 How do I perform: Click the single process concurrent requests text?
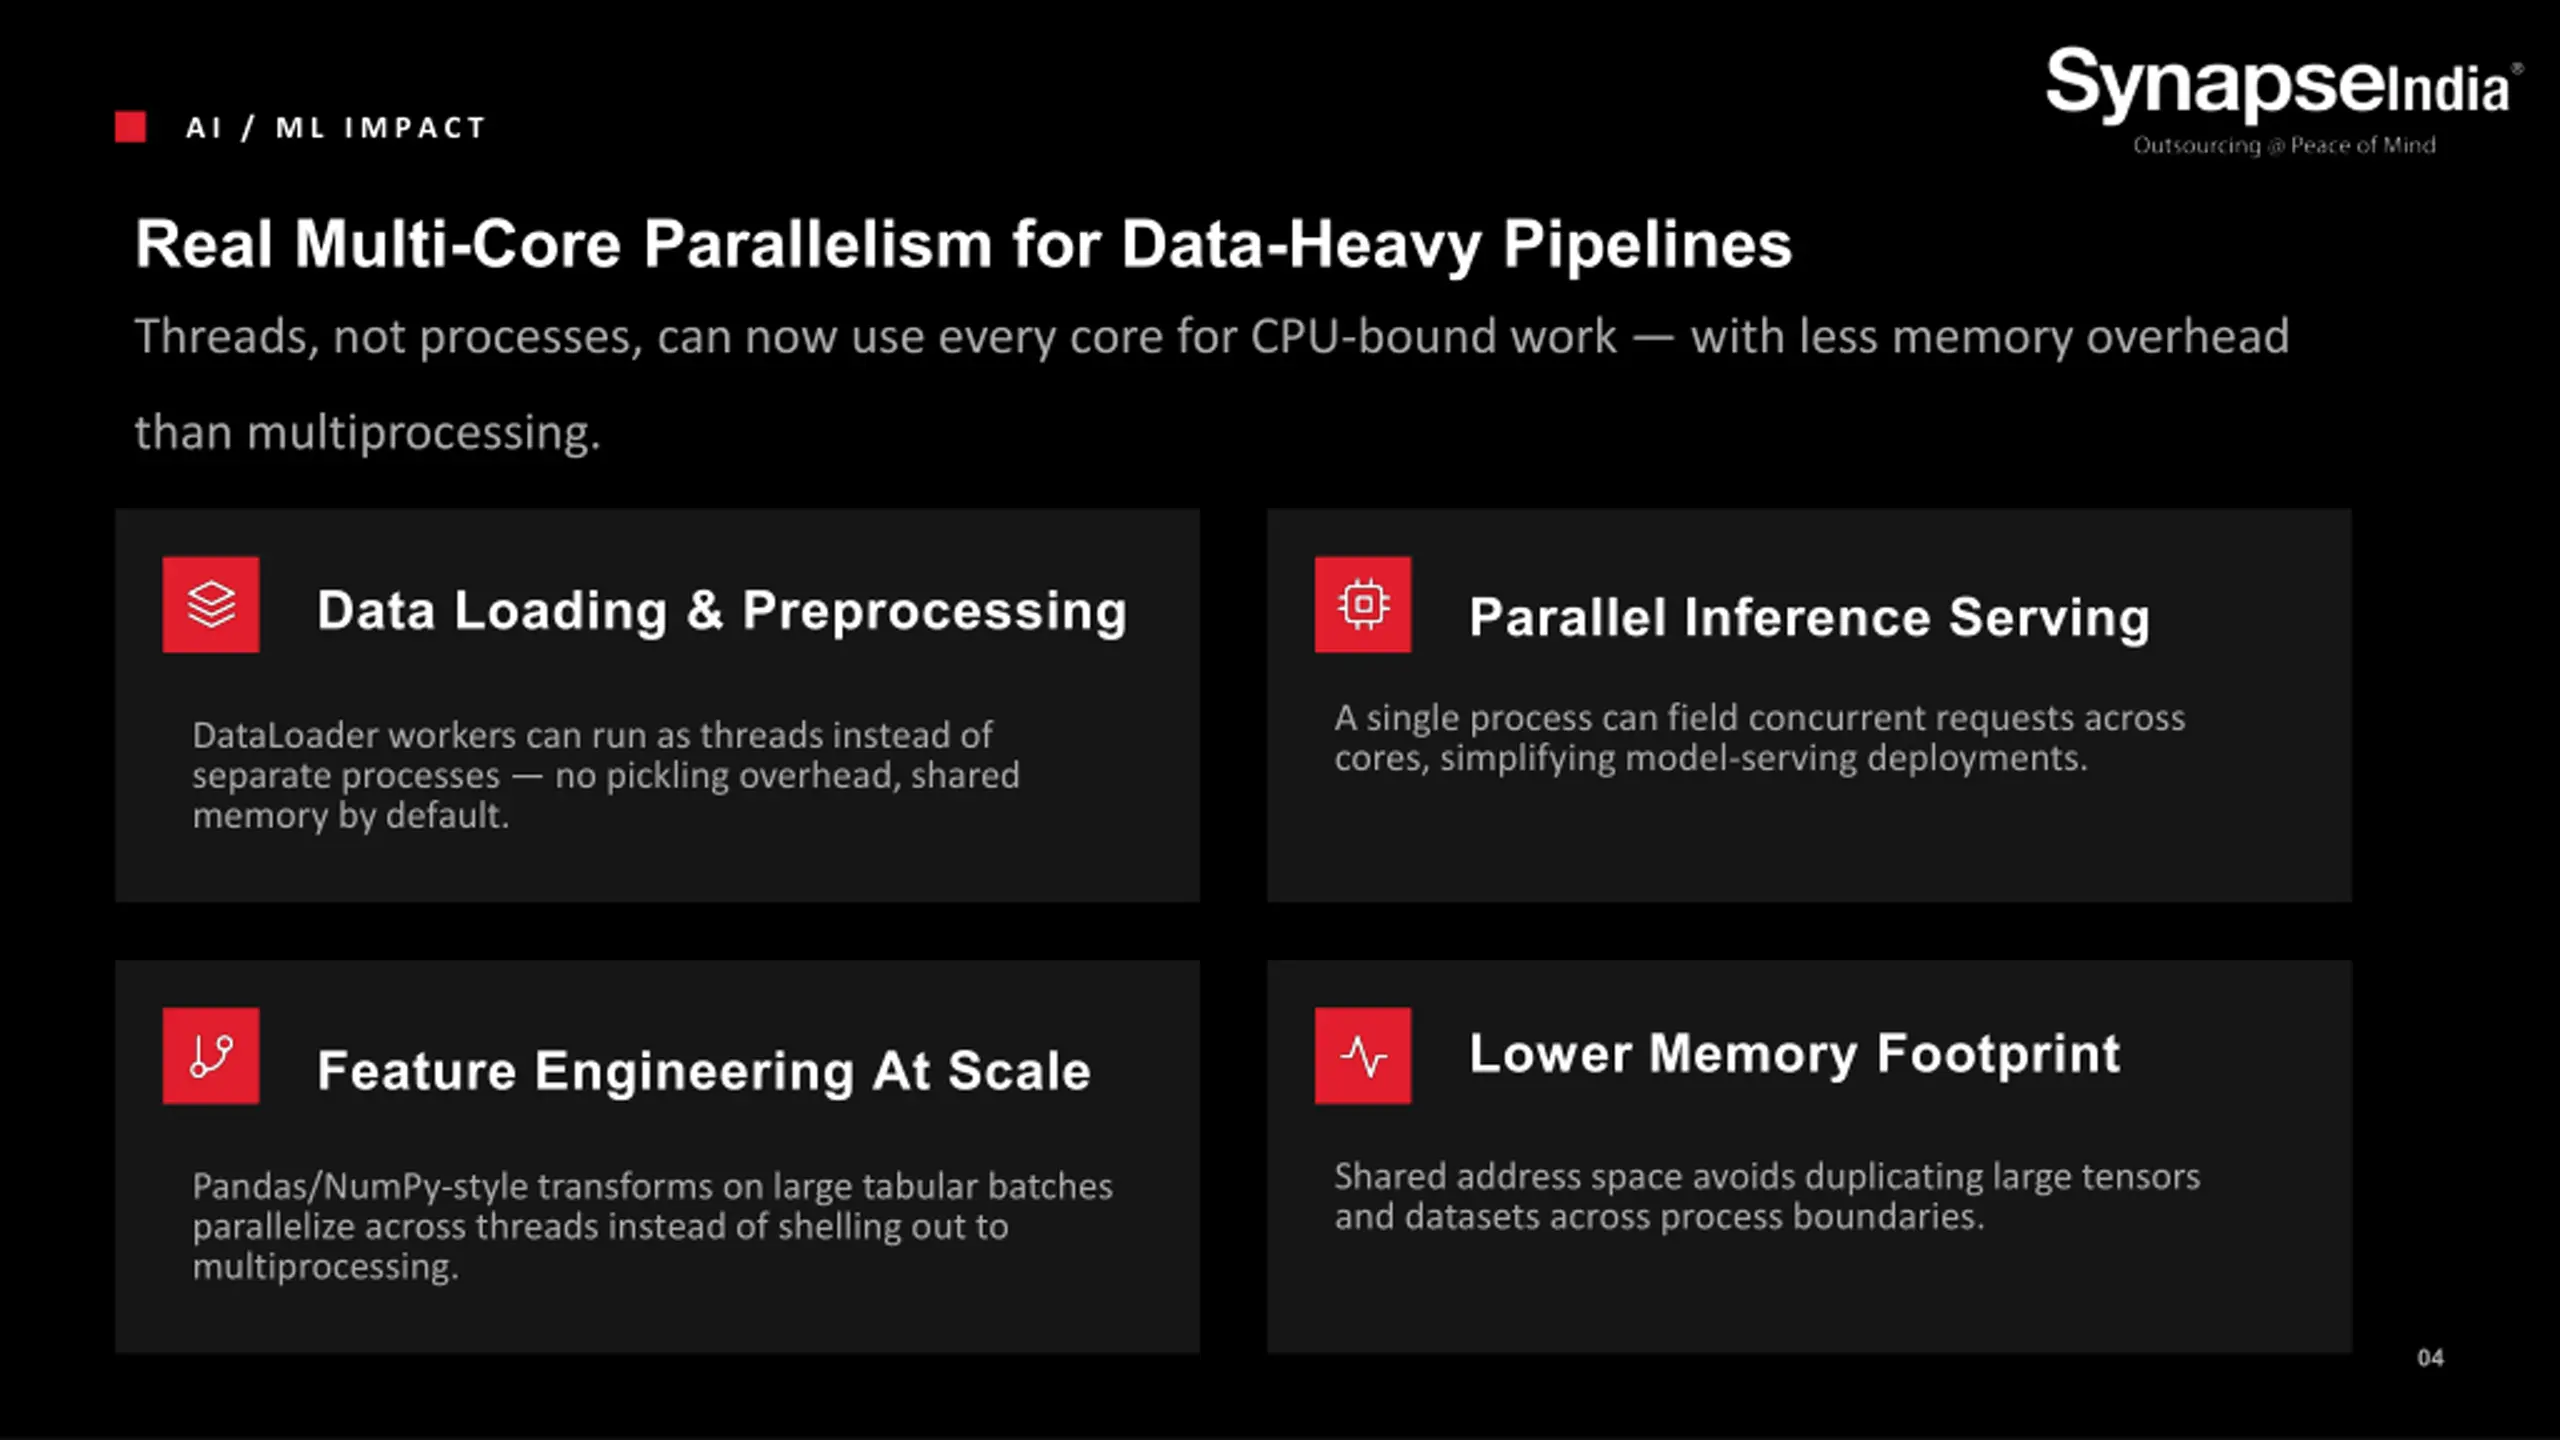1760,738
